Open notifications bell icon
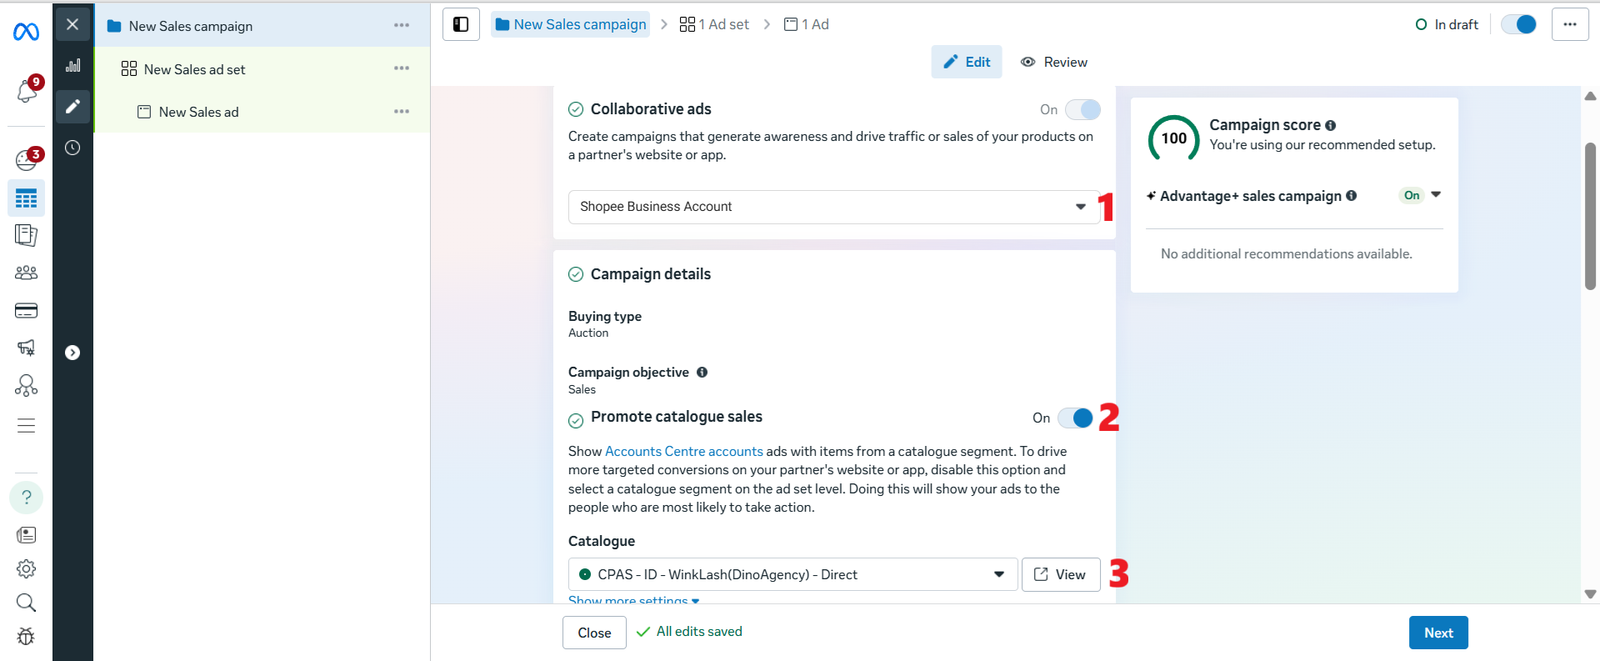 click(26, 92)
